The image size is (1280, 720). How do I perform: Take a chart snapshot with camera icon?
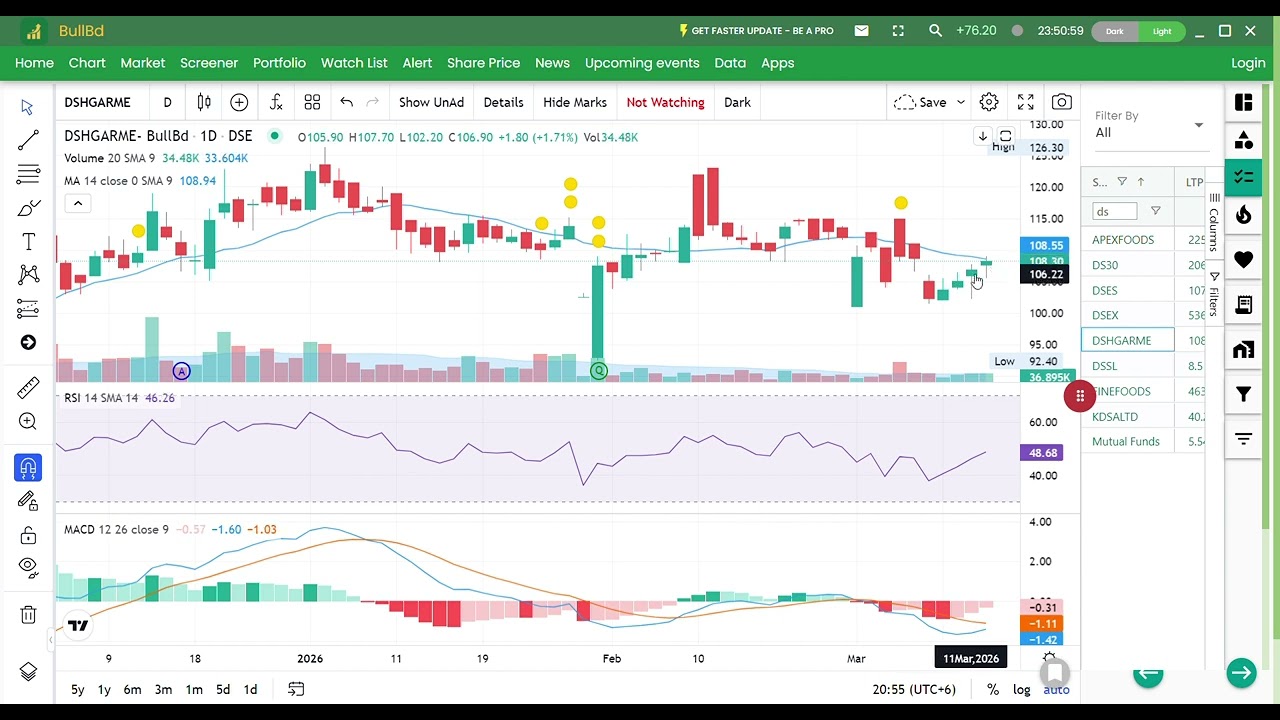(1062, 102)
